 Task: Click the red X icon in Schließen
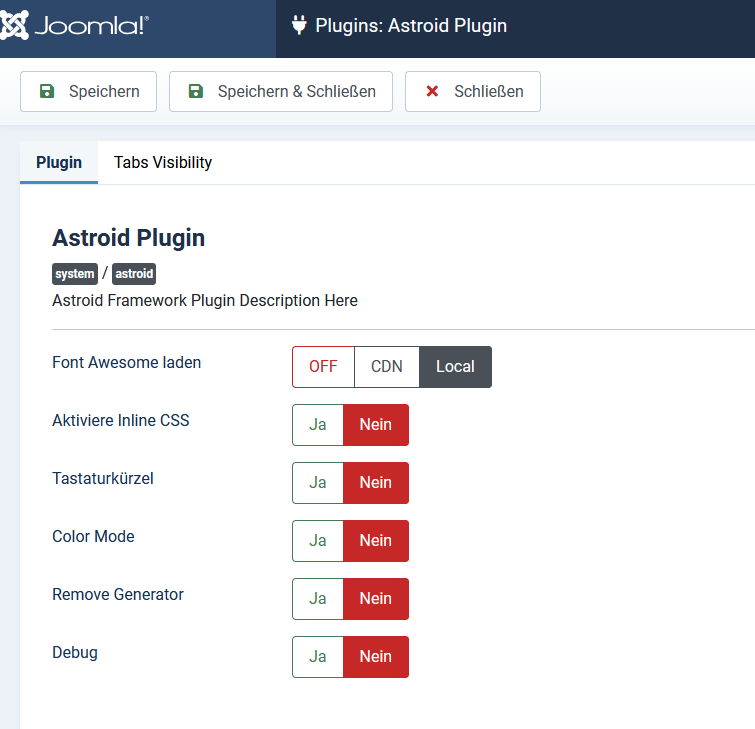click(432, 91)
